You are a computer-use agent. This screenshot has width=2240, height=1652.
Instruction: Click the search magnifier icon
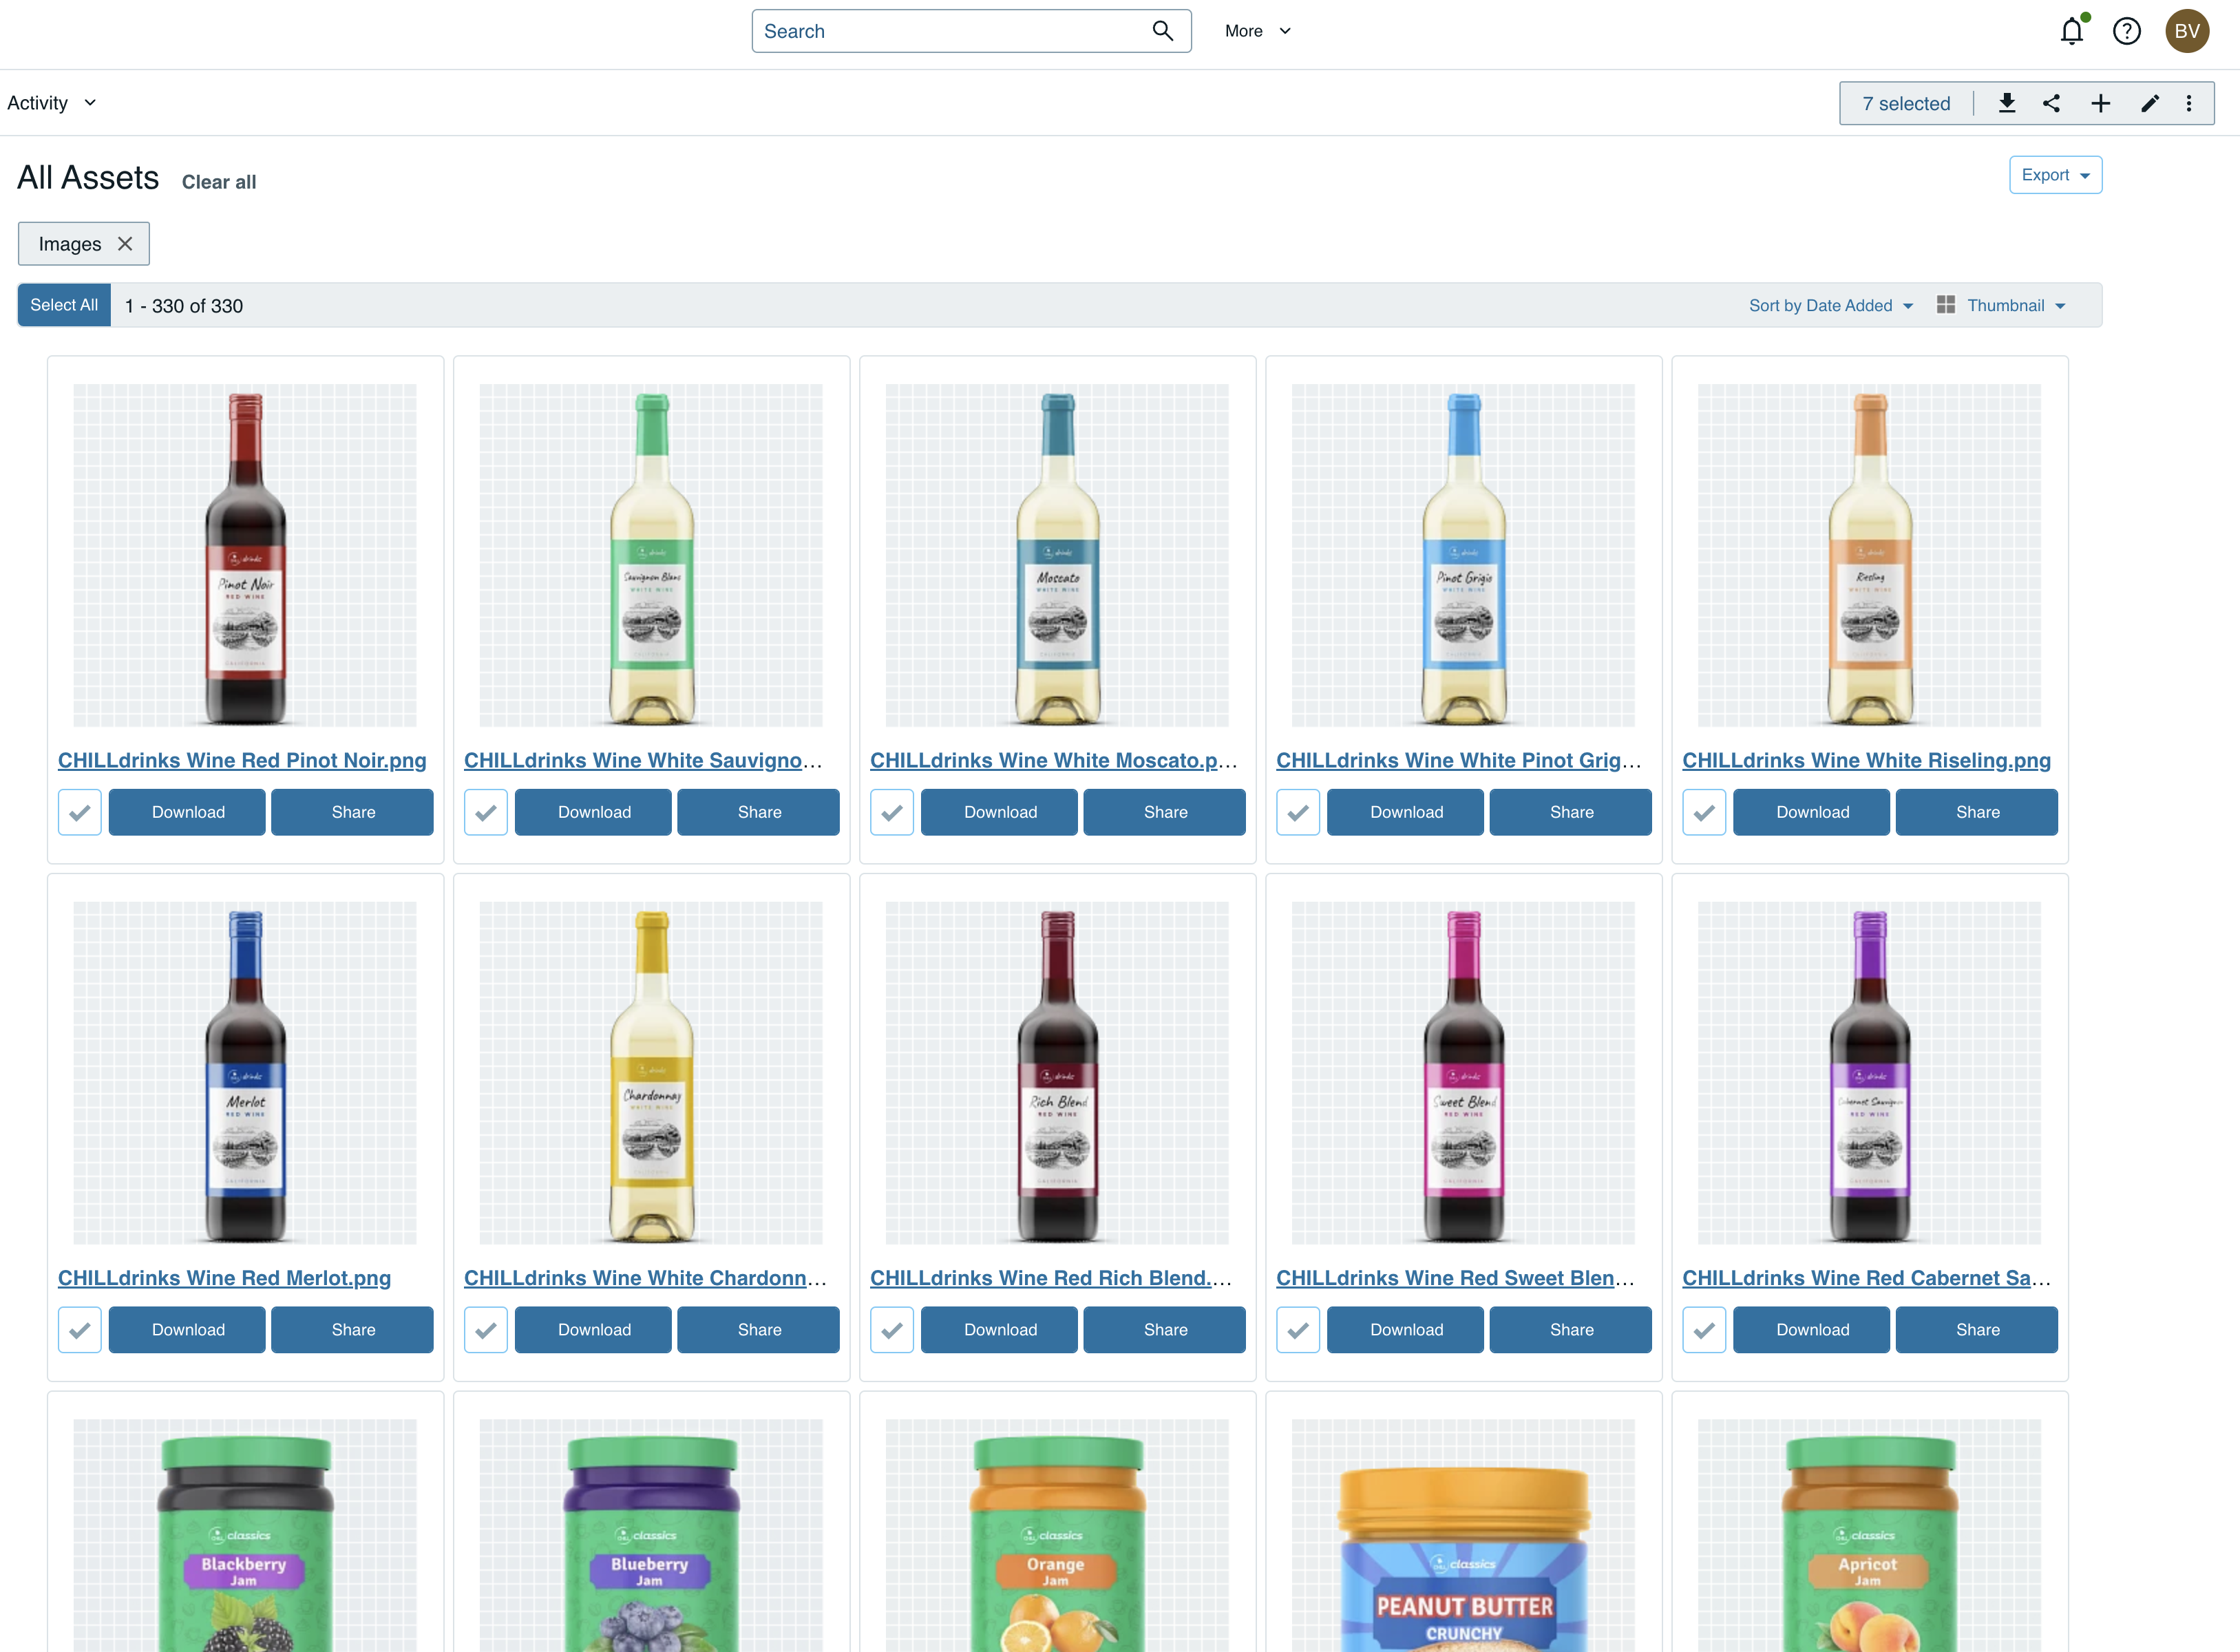(x=1162, y=31)
